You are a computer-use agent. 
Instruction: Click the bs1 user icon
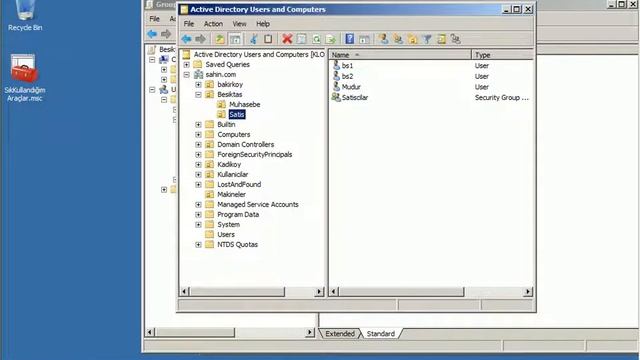pyautogui.click(x=336, y=65)
